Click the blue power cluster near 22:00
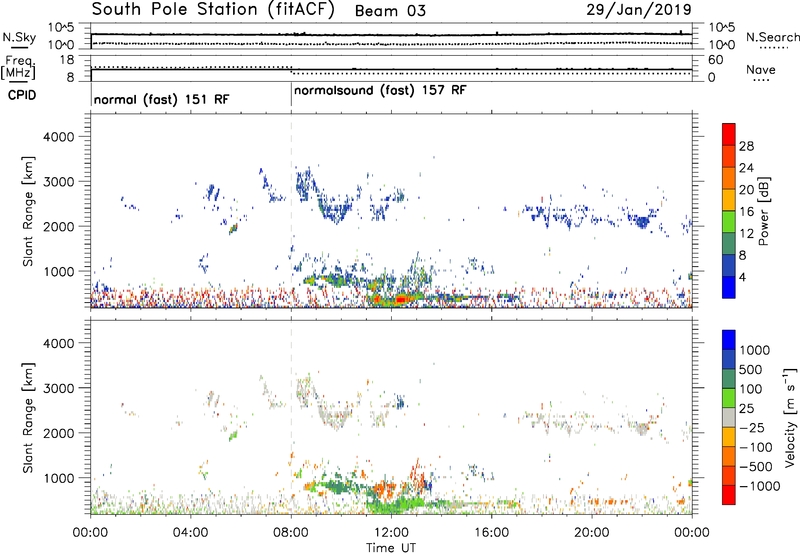 pyautogui.click(x=642, y=222)
